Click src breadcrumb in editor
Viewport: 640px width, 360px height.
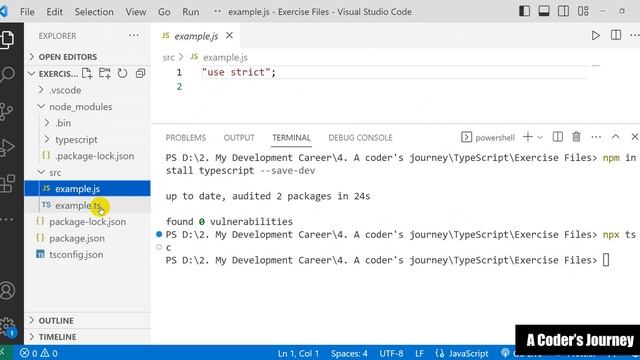click(x=168, y=58)
